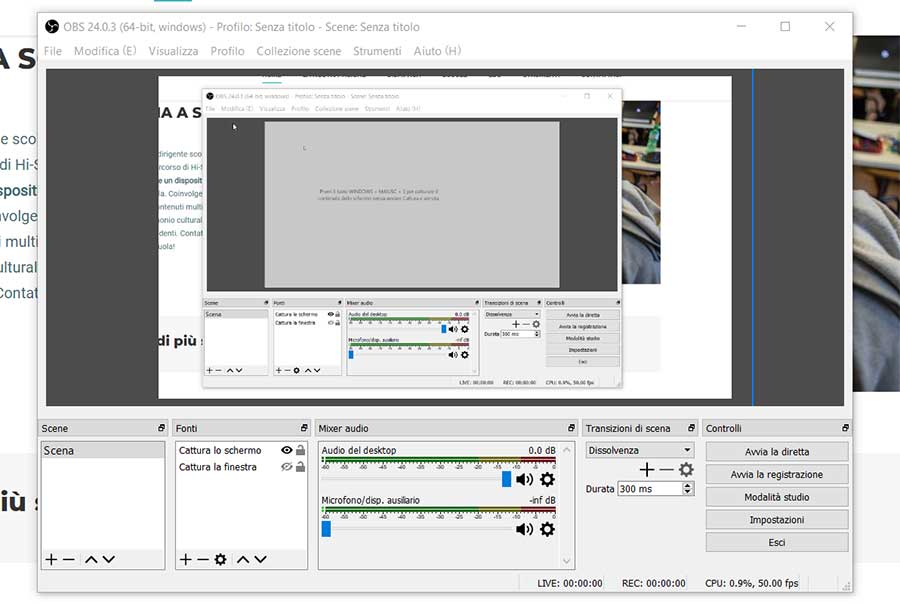Viewport: 900px width, 604px height.
Task: Click Avvia la diretta button
Action: [777, 452]
